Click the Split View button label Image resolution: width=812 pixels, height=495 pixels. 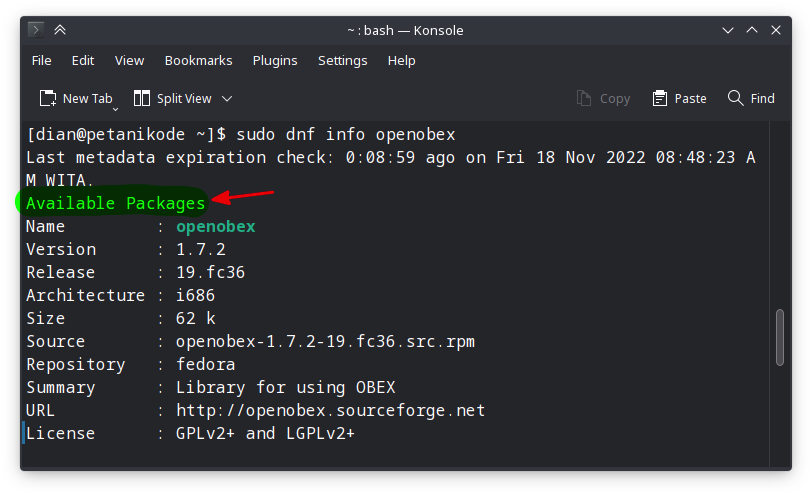(x=184, y=98)
